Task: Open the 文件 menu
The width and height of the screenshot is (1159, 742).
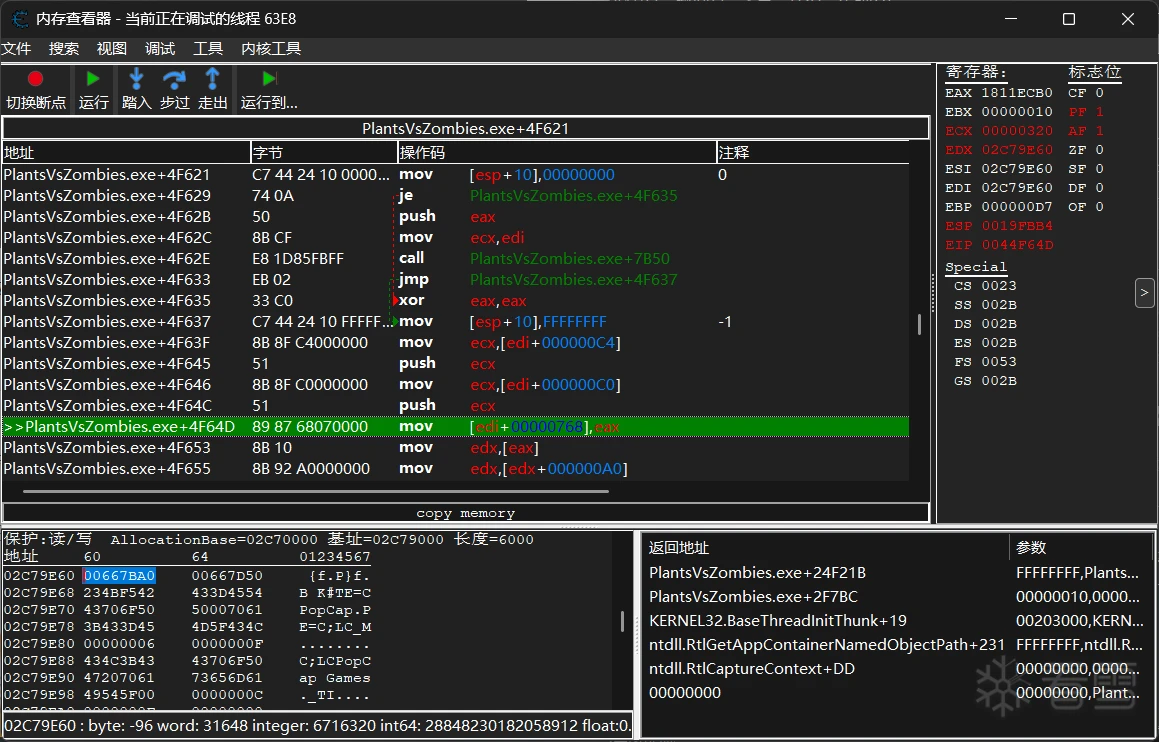Action: (x=16, y=49)
